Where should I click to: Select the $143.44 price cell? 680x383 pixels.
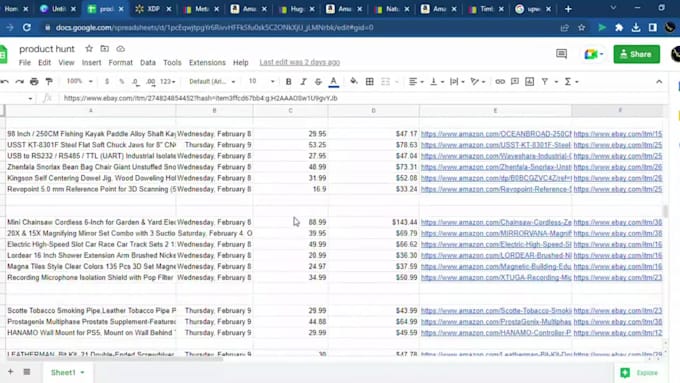374,223
